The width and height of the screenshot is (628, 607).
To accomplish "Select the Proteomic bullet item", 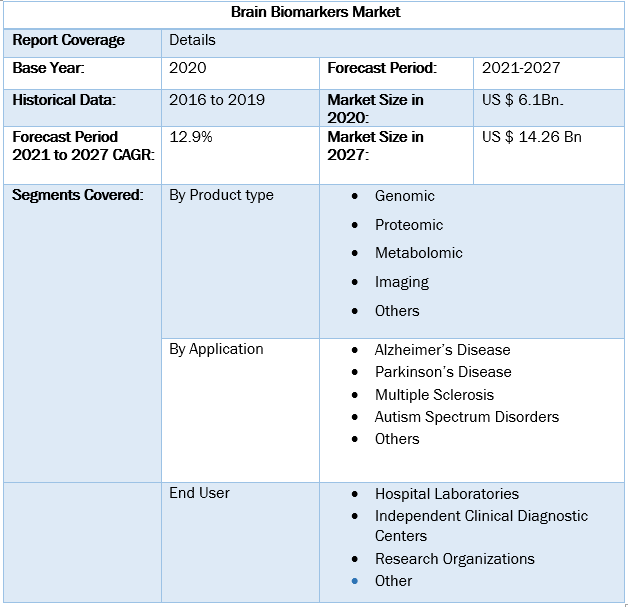I will [408, 225].
